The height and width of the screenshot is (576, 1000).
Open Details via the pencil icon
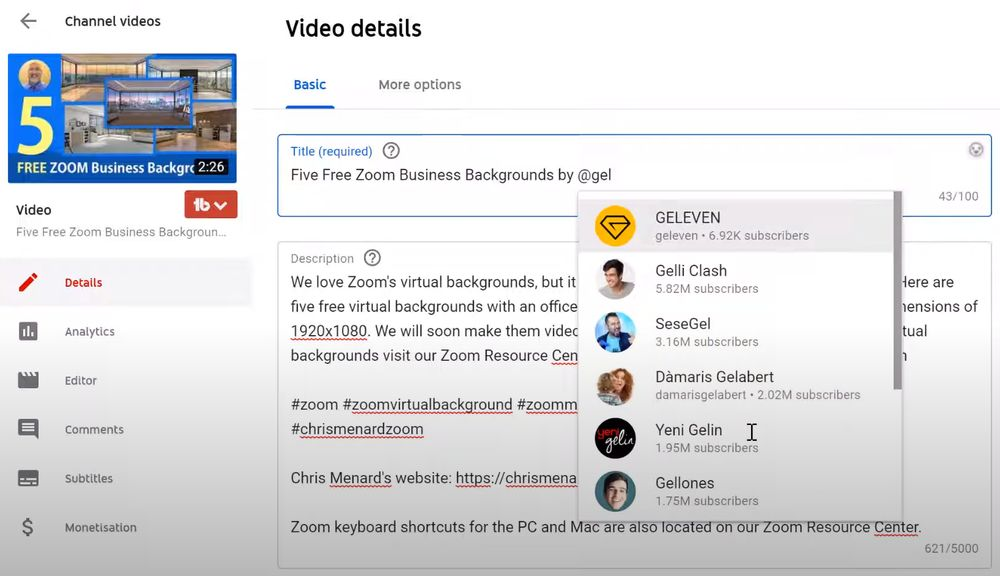[28, 282]
